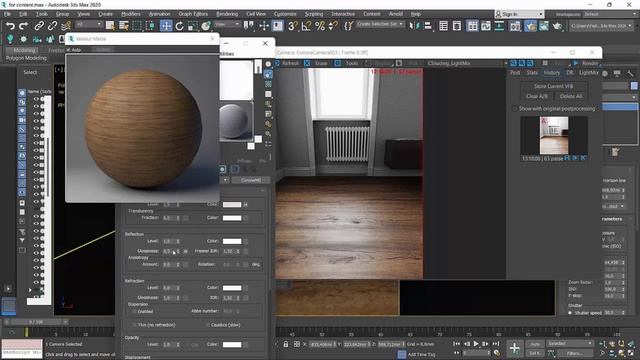Viewport: 640px width, 360px height.
Task: Click the Align tool icon
Action: [x=427, y=26]
